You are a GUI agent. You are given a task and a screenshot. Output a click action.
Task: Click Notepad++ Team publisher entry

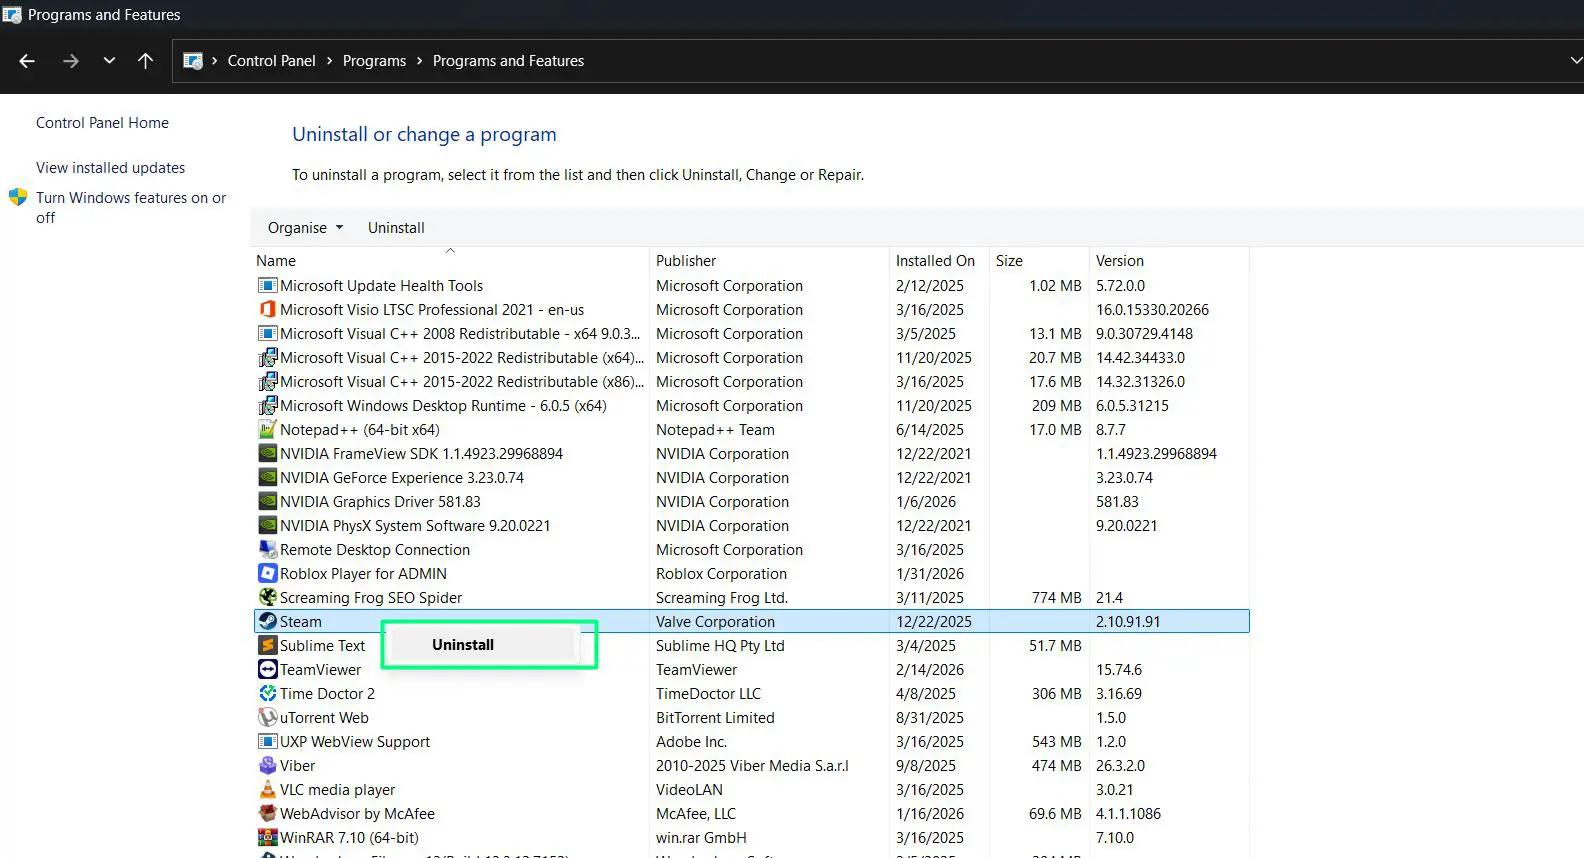coord(715,429)
